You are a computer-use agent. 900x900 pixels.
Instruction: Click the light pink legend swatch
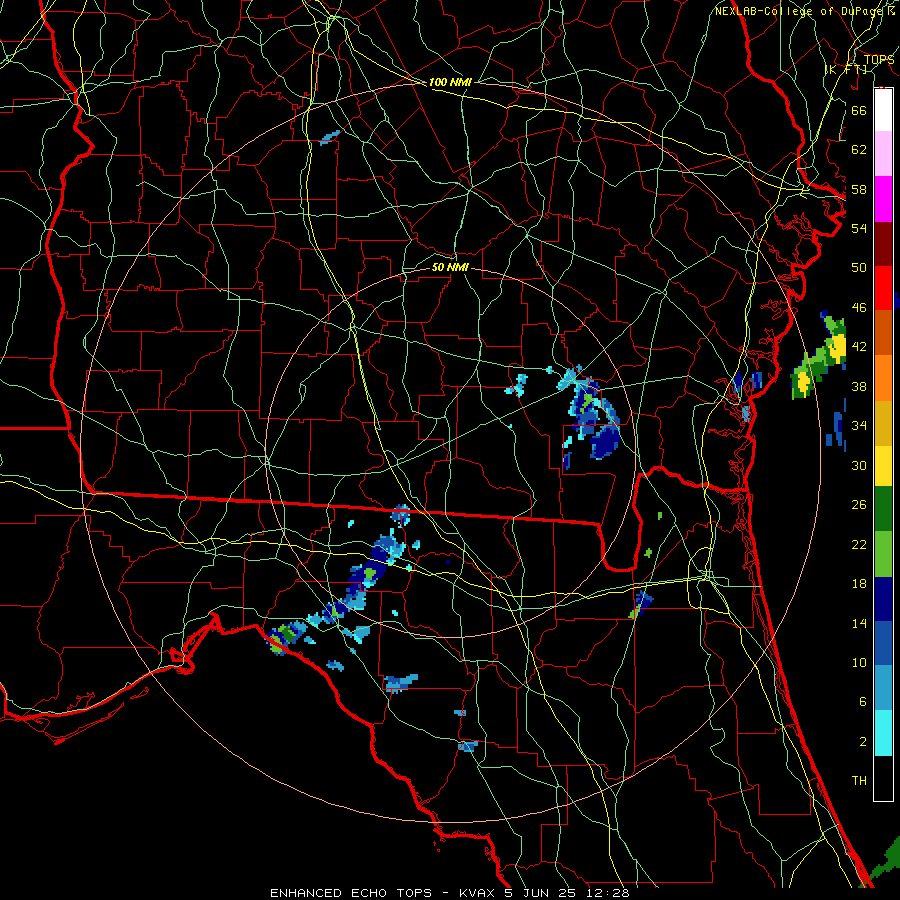[883, 154]
